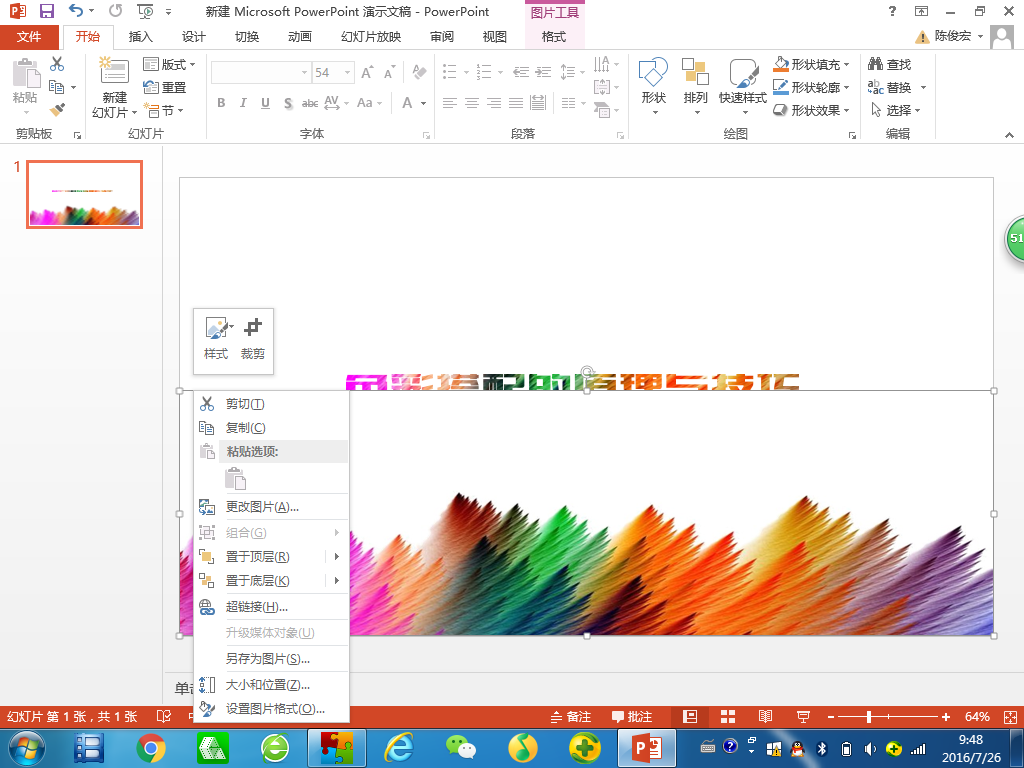Click numbered list icon
This screenshot has height=768, width=1024.
click(x=484, y=72)
